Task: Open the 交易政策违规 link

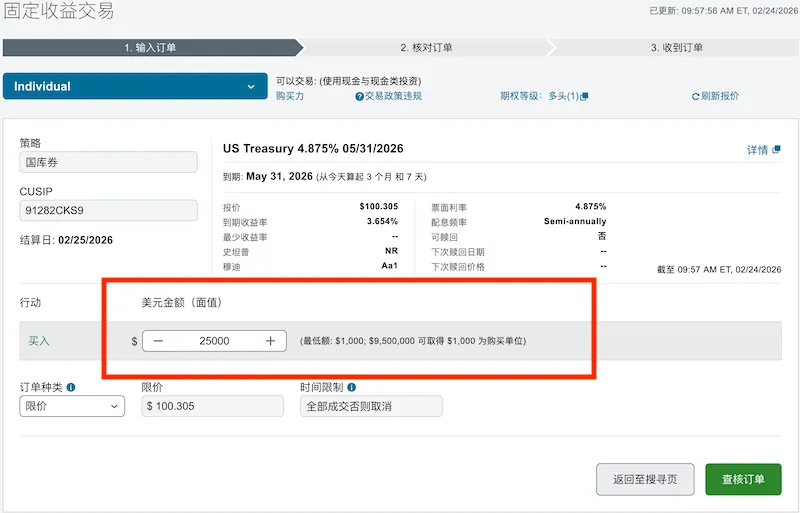Action: click(x=393, y=96)
